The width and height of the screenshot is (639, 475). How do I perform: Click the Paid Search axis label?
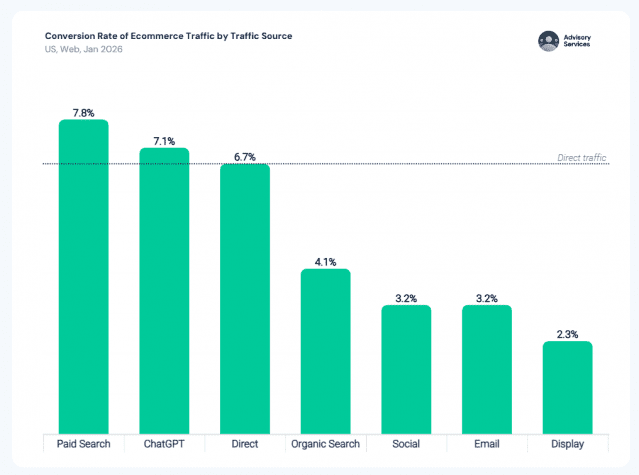(x=84, y=443)
